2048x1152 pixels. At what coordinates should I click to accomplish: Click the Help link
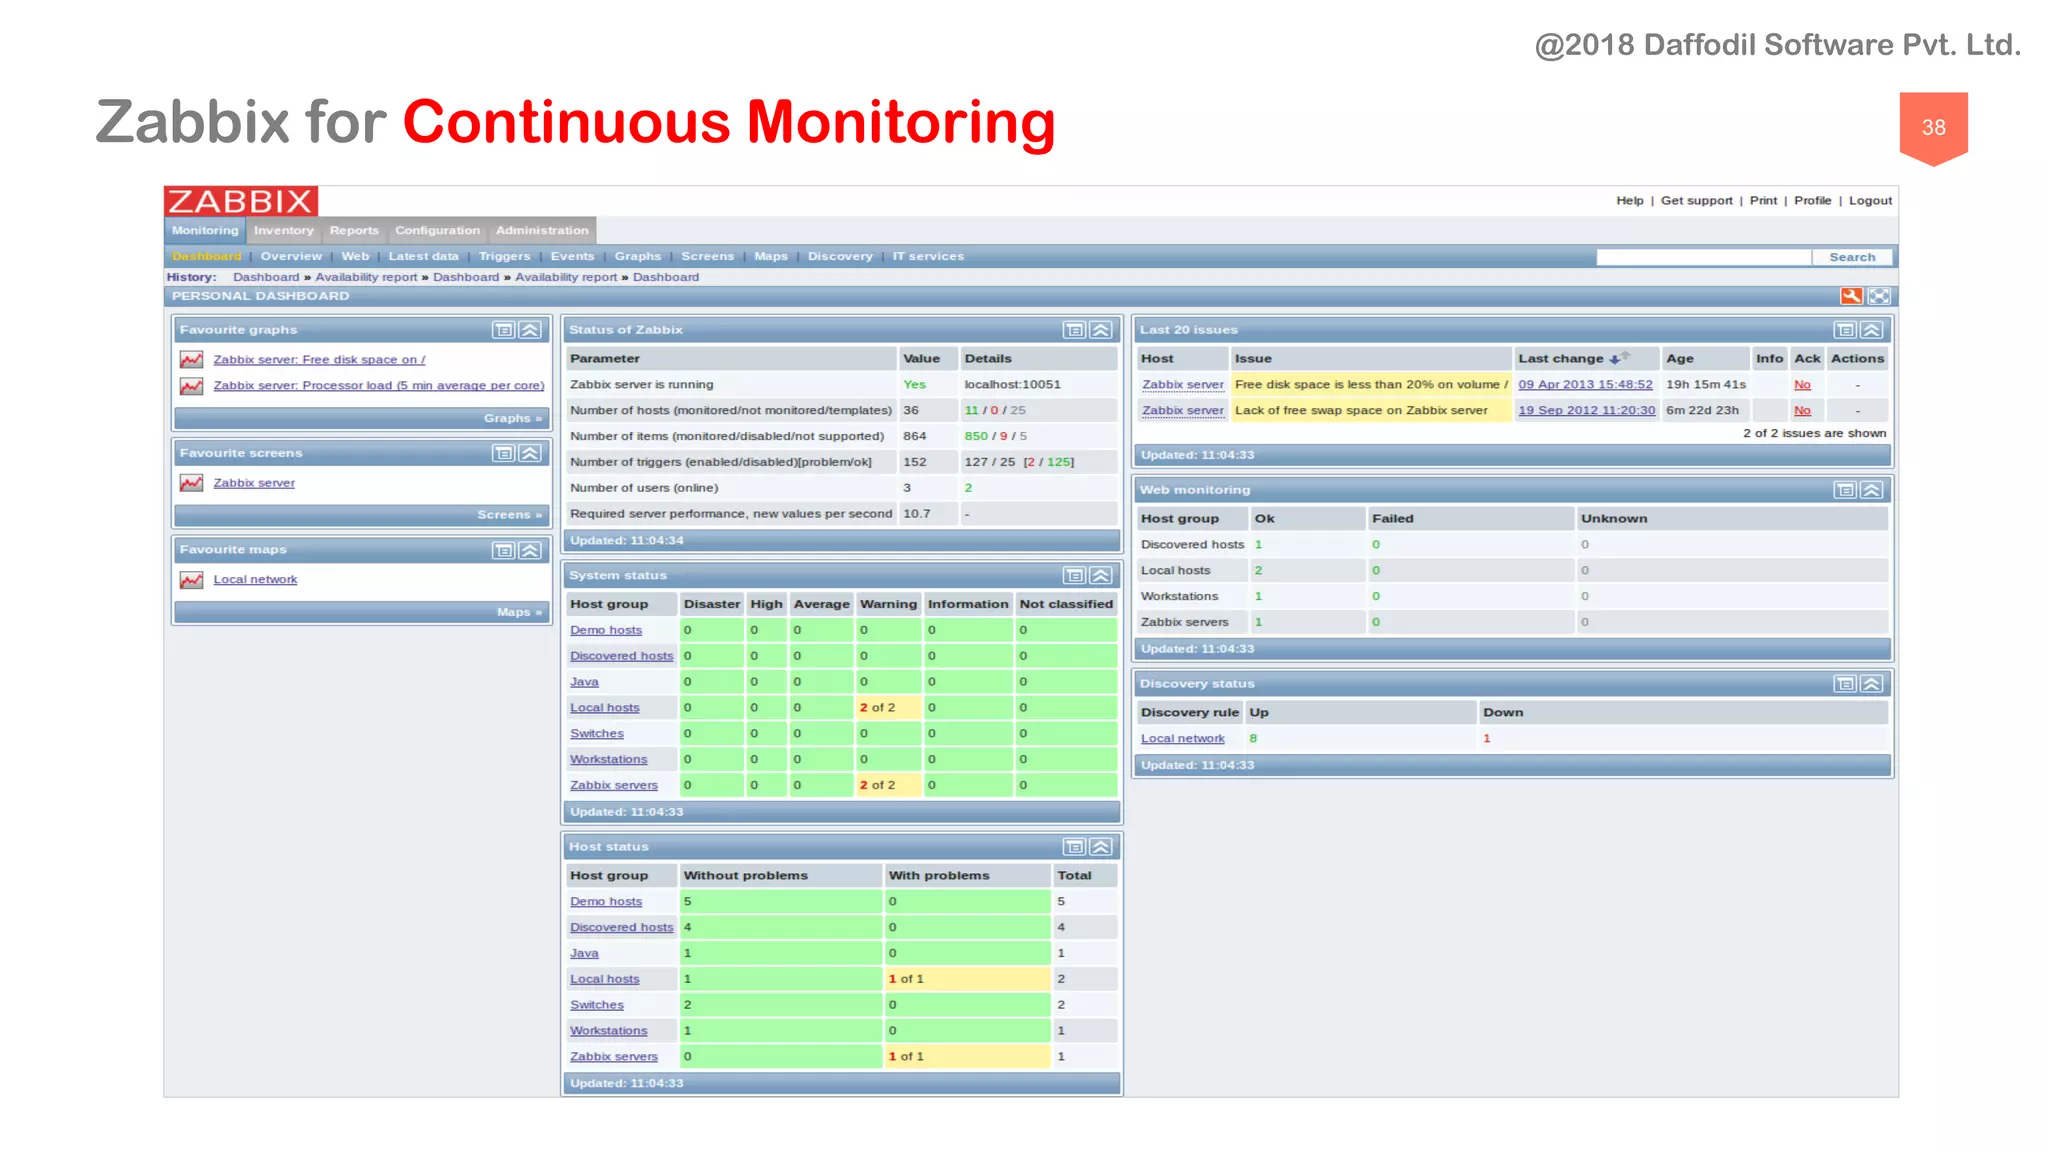coord(1630,201)
